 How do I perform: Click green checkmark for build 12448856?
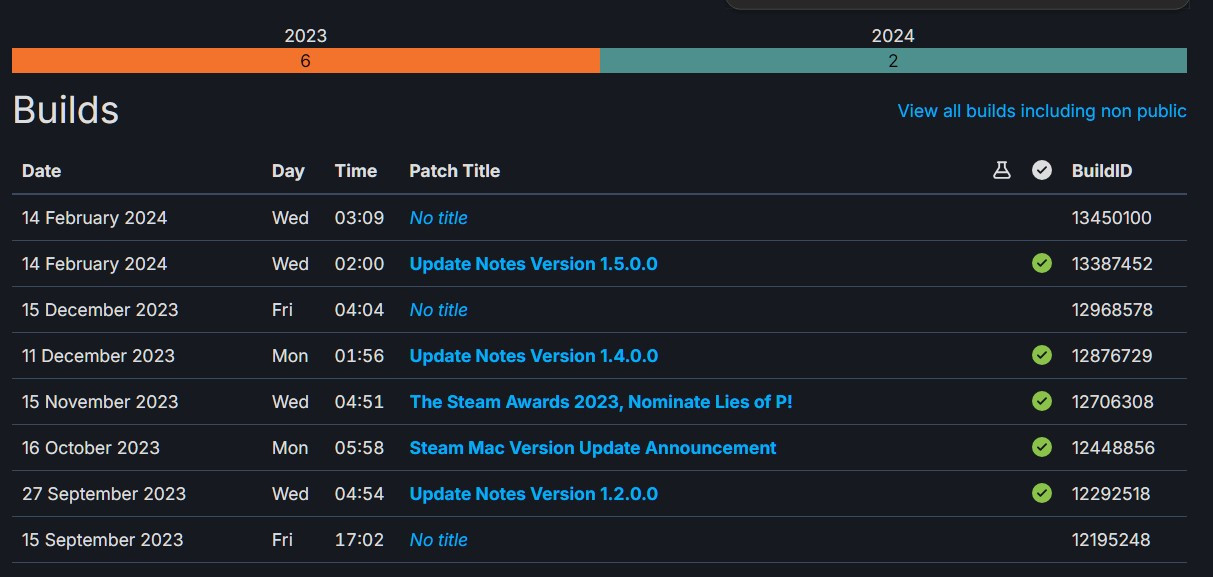(x=1042, y=448)
